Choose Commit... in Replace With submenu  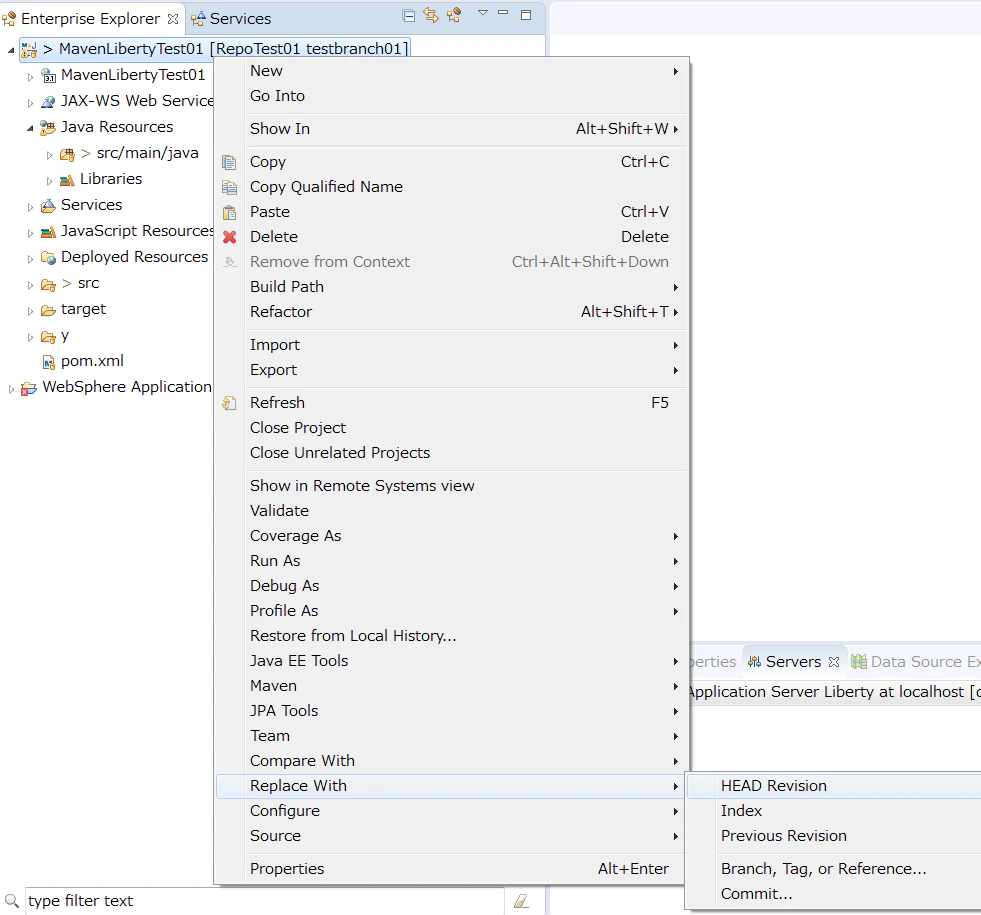pyautogui.click(x=834, y=894)
